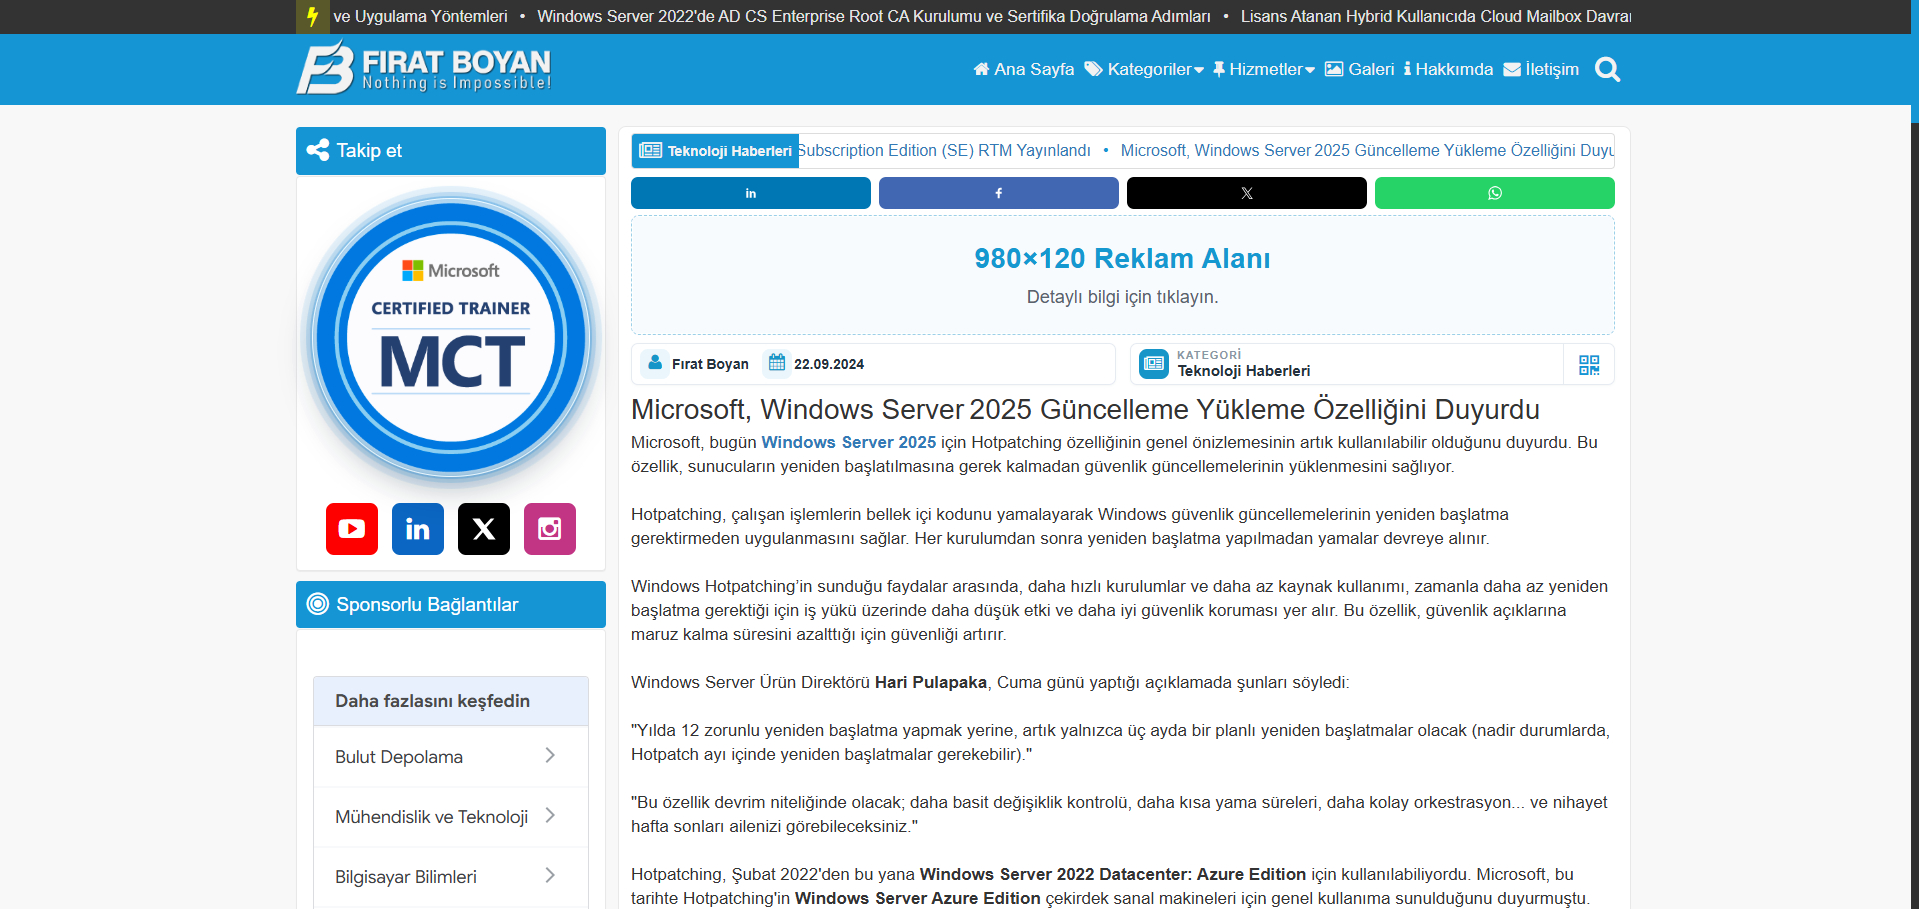The image size is (1919, 909).
Task: Click the pin icon beside Hizmetler
Action: point(1219,69)
